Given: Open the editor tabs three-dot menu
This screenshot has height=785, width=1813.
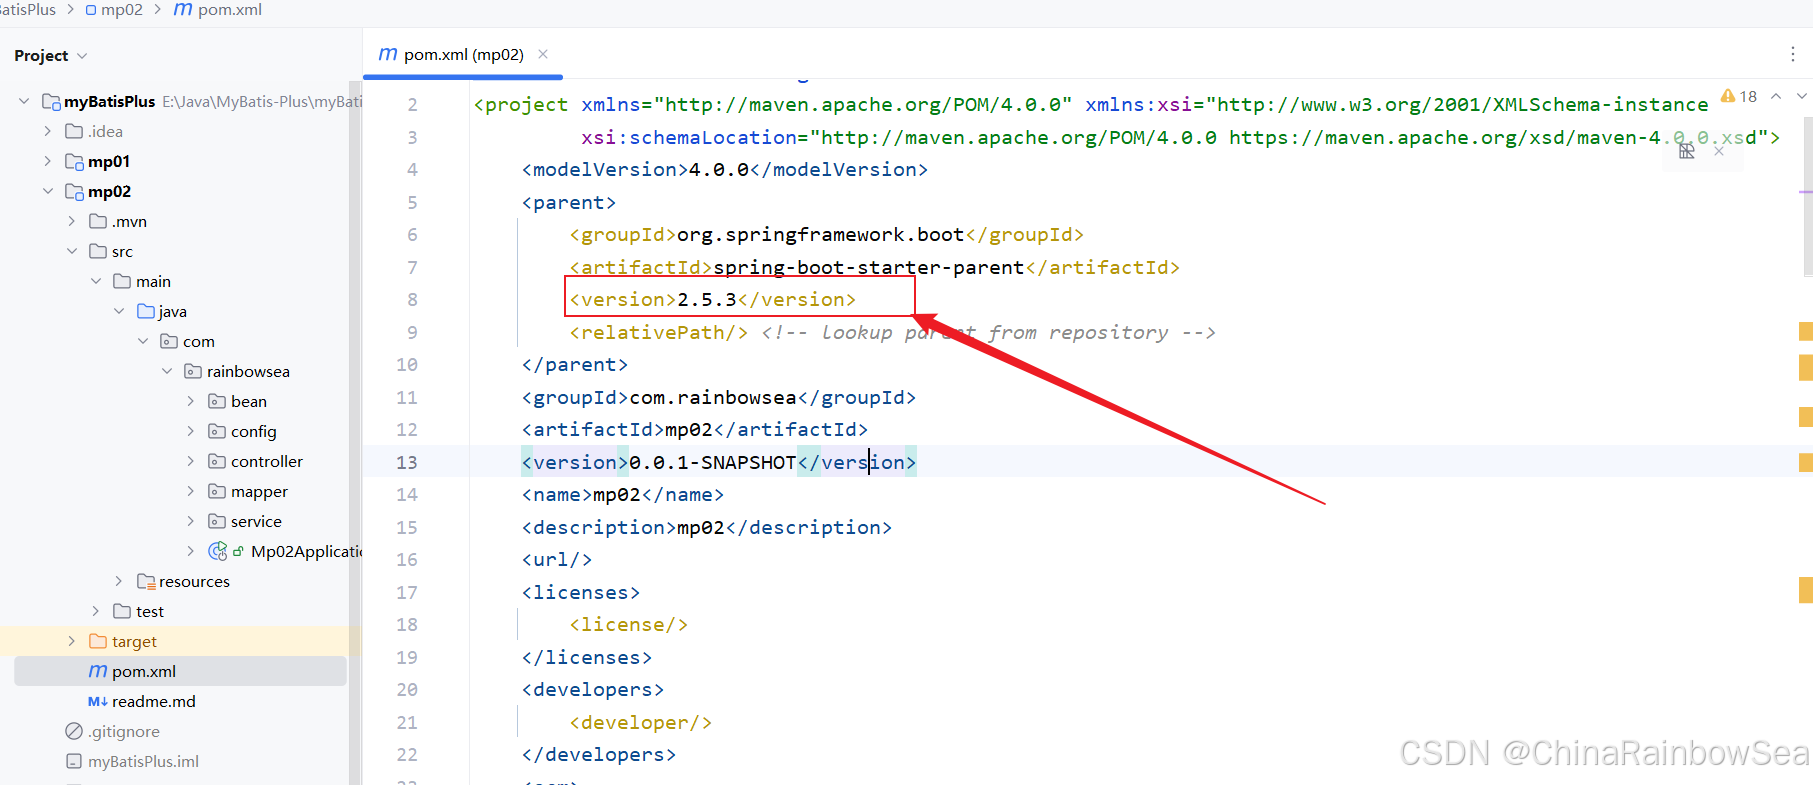Looking at the screenshot, I should (1792, 54).
